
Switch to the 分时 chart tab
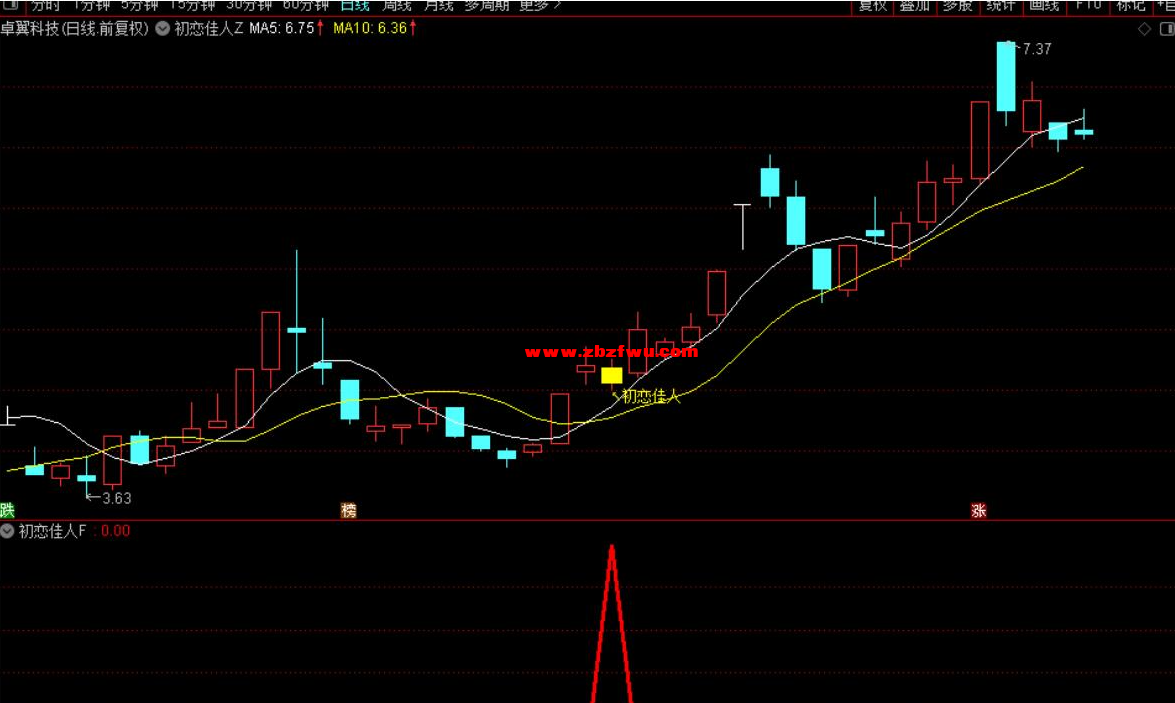click(45, 5)
